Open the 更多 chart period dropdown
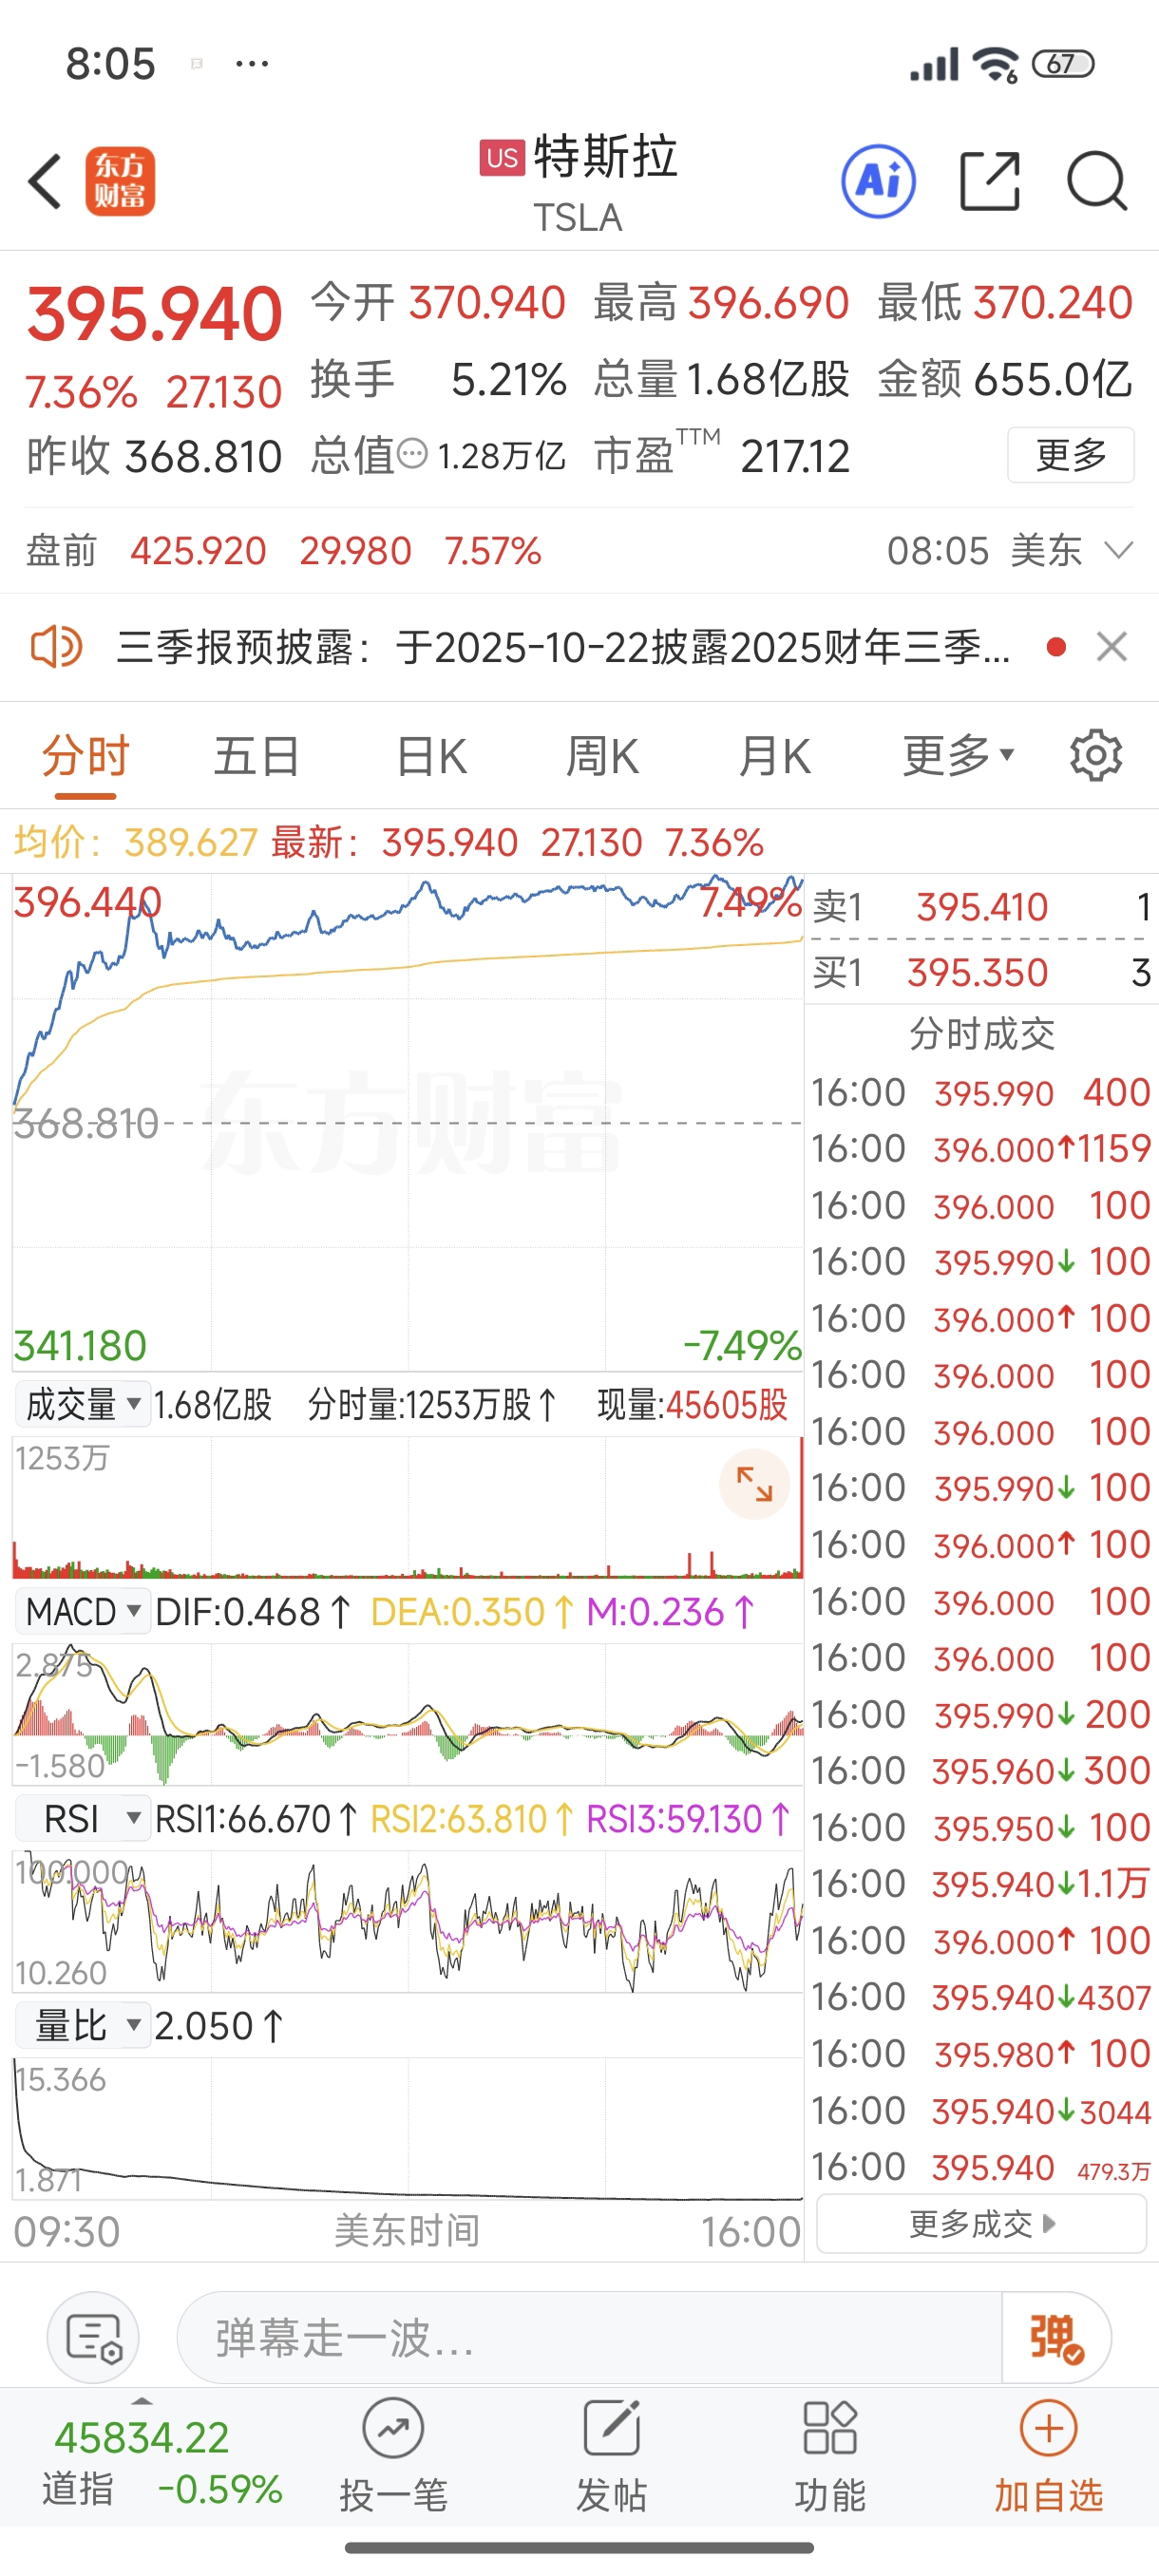 click(958, 756)
